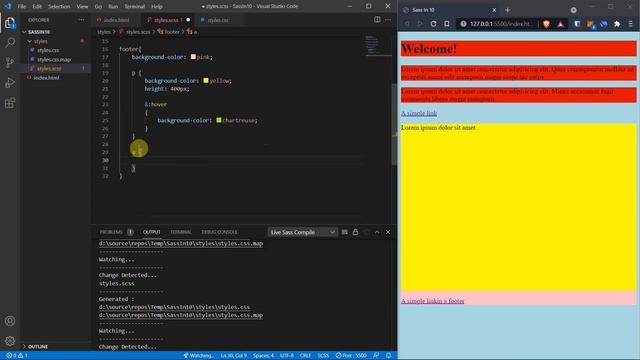Open the Explorer view in activity bar
This screenshot has width=640, height=360.
click(10, 22)
